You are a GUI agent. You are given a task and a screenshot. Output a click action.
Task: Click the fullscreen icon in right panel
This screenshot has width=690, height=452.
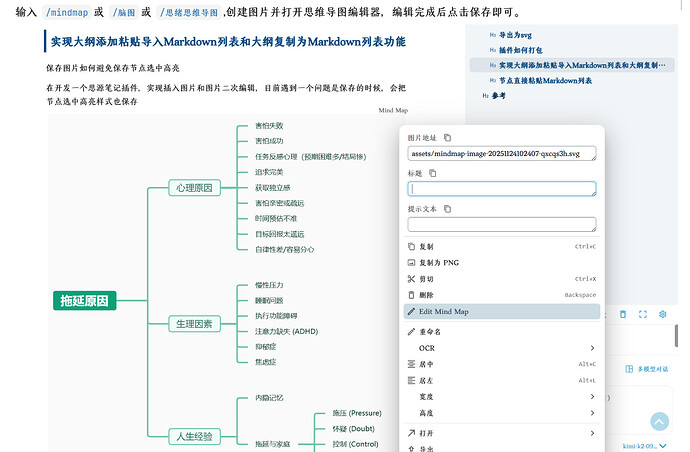[x=642, y=314]
